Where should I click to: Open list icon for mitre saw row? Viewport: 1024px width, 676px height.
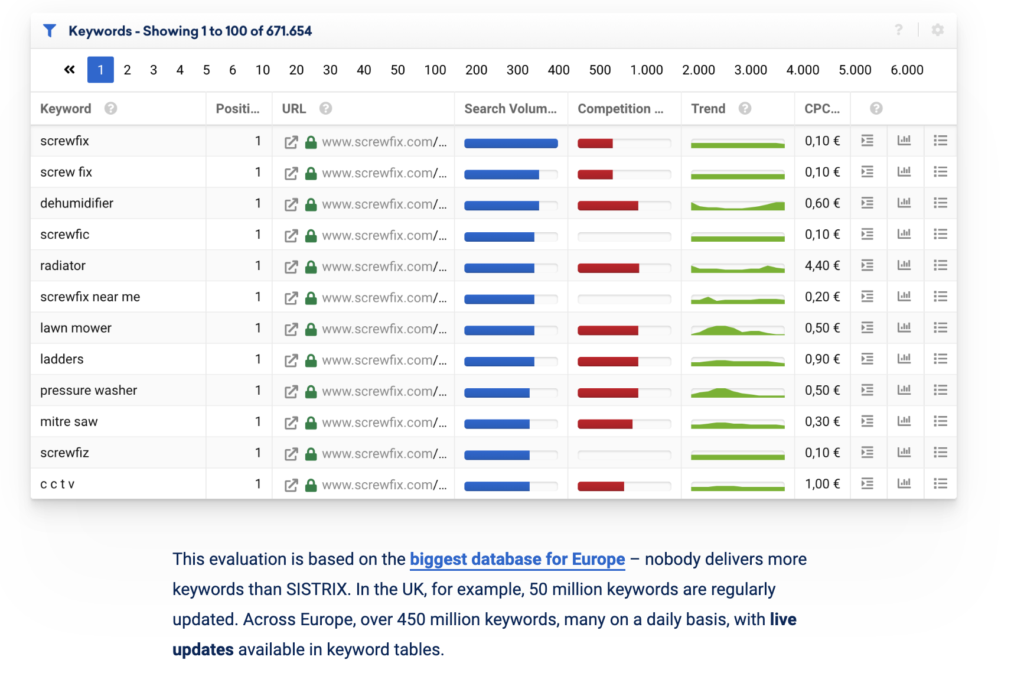(940, 421)
